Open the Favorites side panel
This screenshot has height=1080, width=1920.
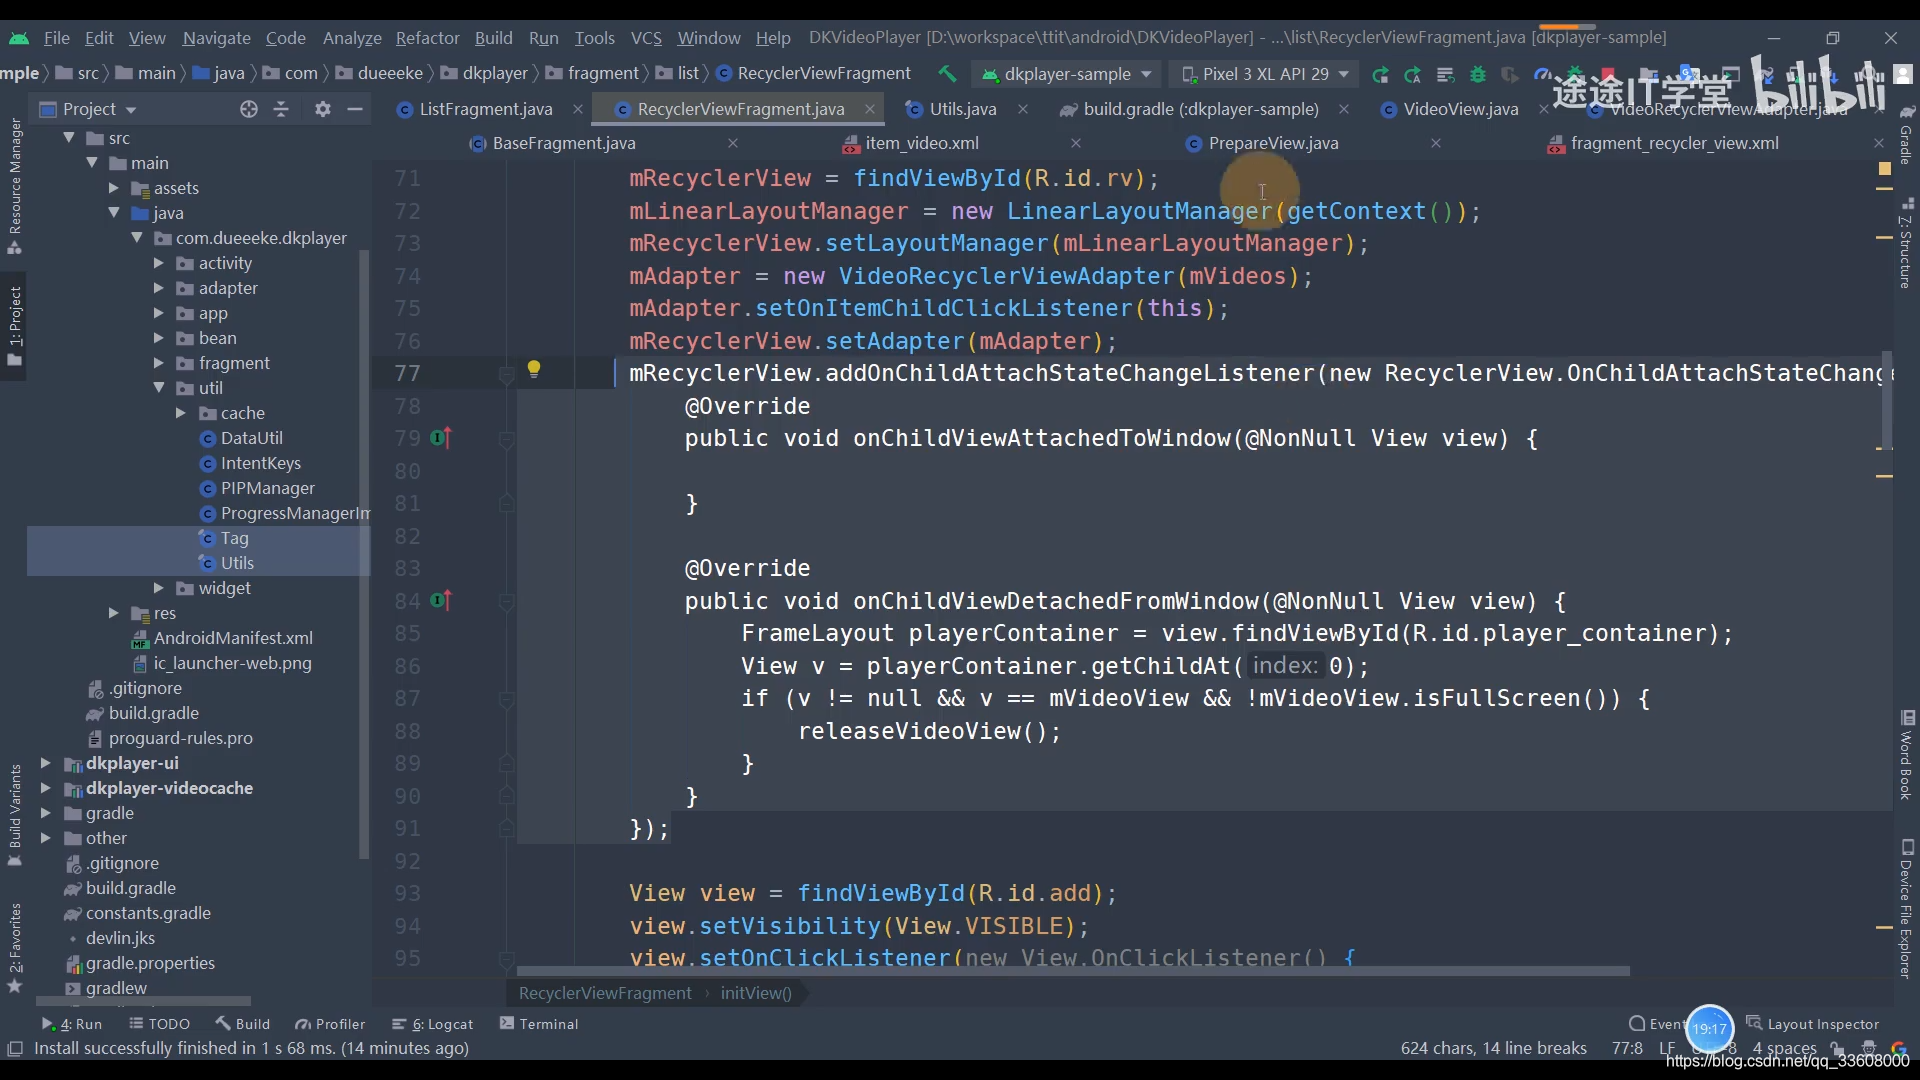click(15, 948)
